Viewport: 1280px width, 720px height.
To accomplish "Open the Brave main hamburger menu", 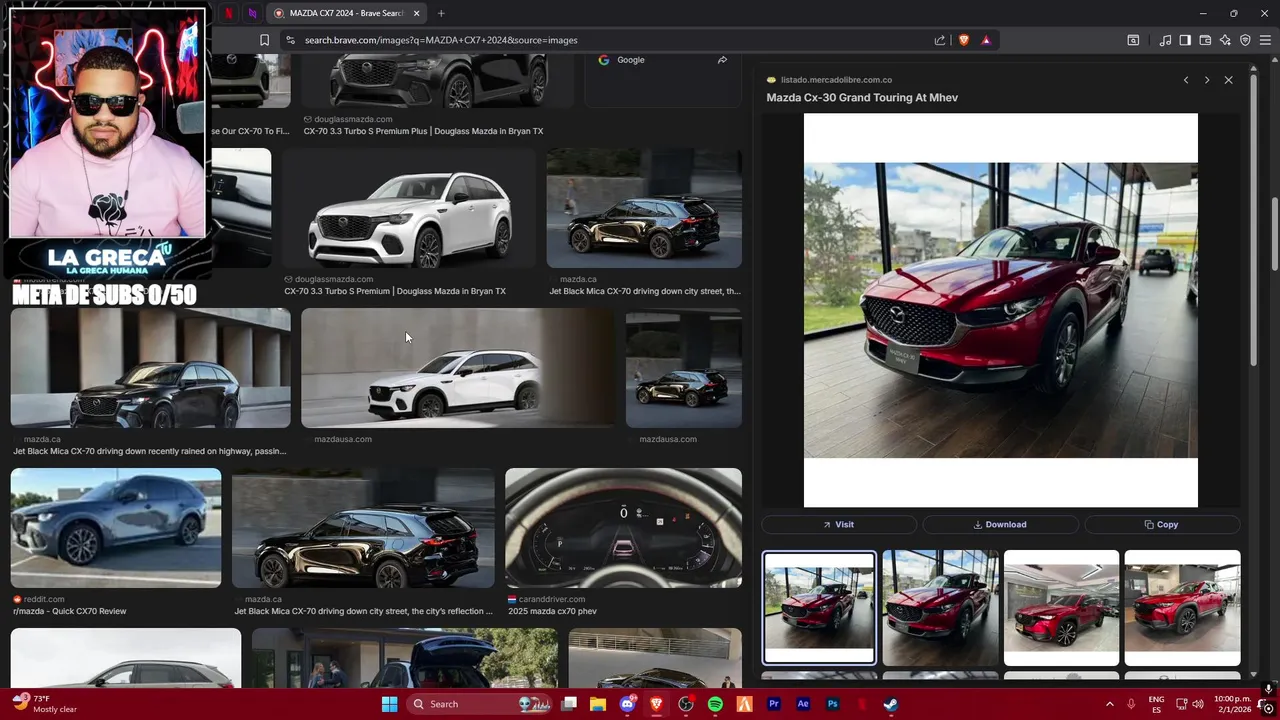I will click(x=1265, y=40).
